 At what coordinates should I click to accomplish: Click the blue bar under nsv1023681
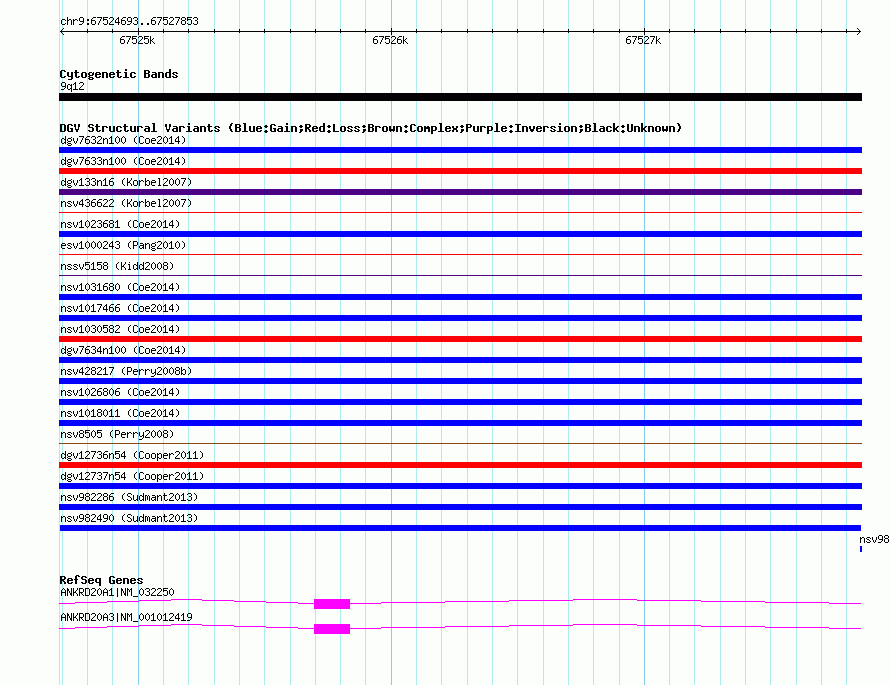click(460, 234)
